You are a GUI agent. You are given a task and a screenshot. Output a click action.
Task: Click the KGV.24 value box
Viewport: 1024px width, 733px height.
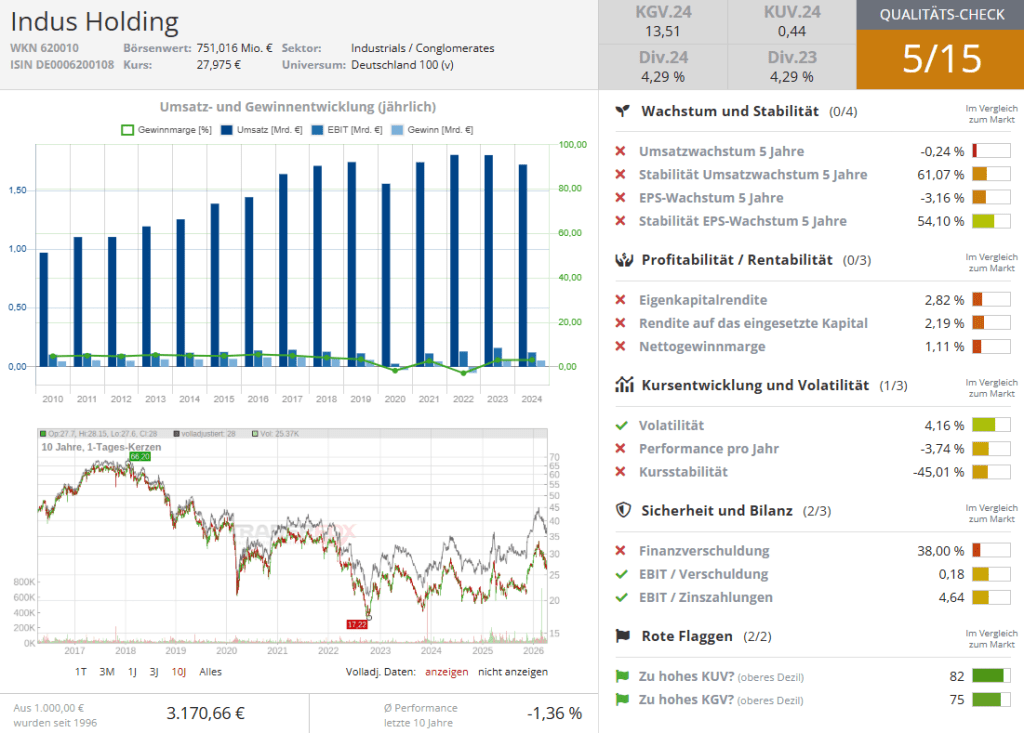(663, 22)
